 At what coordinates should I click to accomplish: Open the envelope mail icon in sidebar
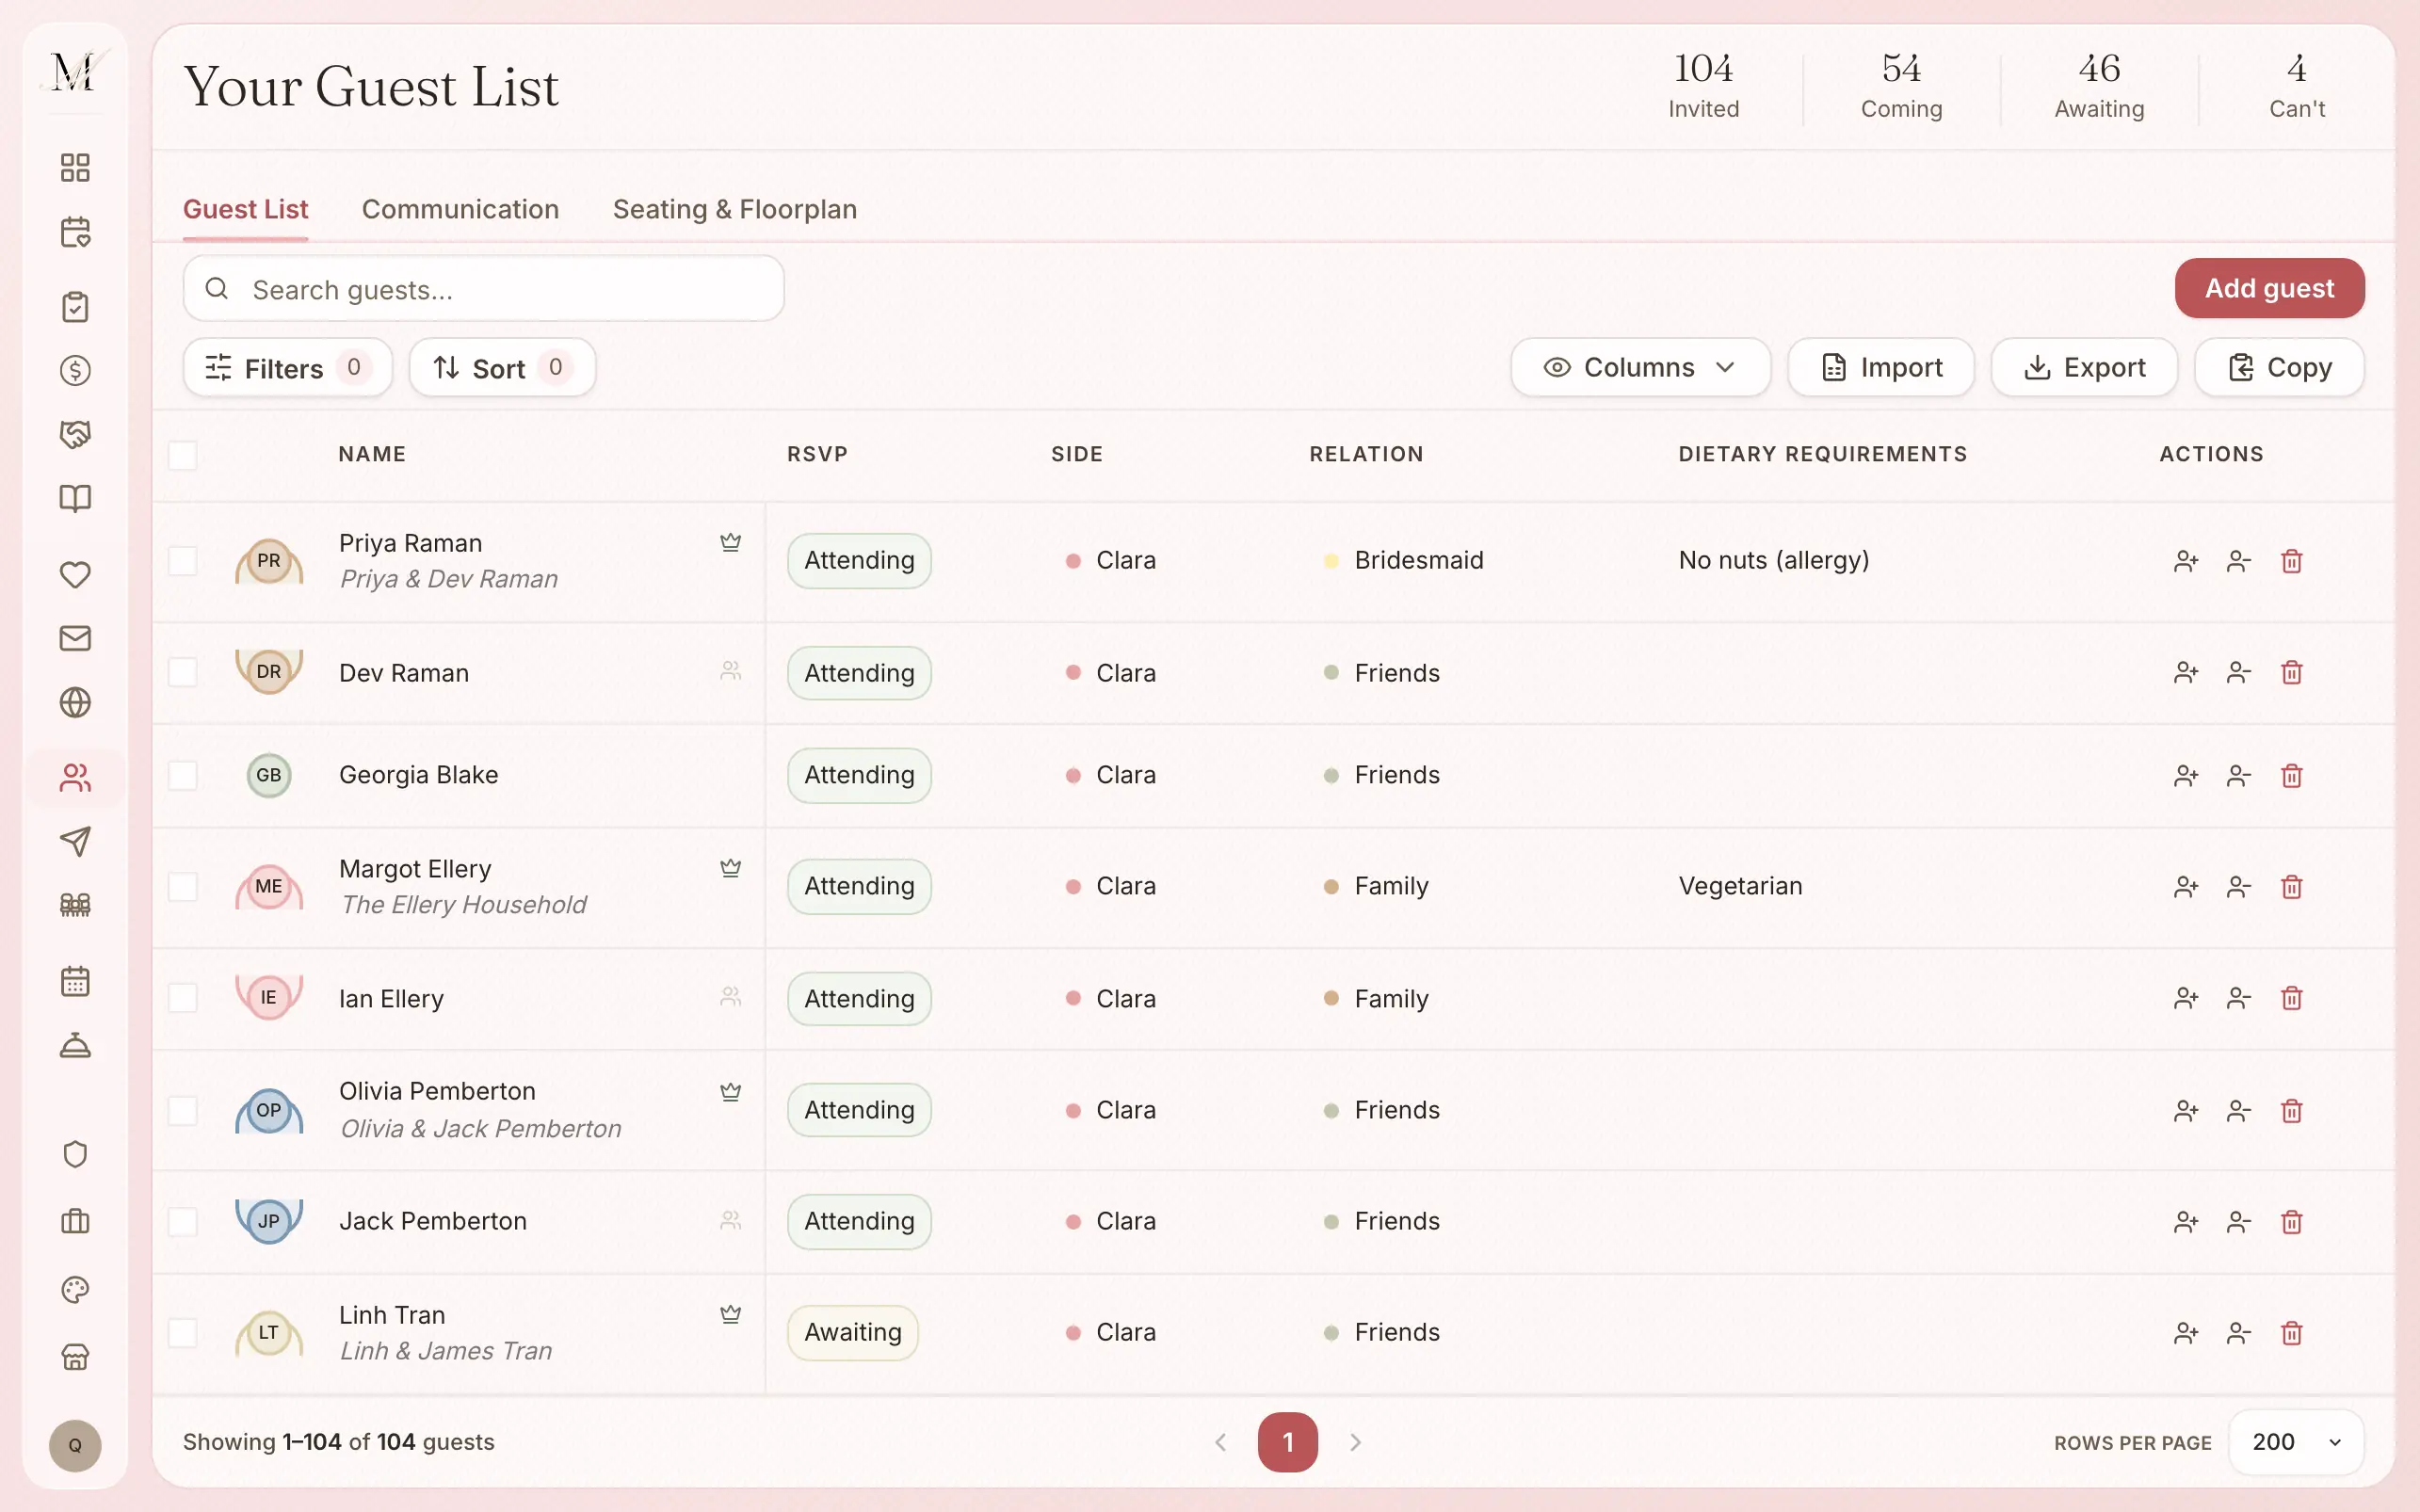pyautogui.click(x=75, y=638)
